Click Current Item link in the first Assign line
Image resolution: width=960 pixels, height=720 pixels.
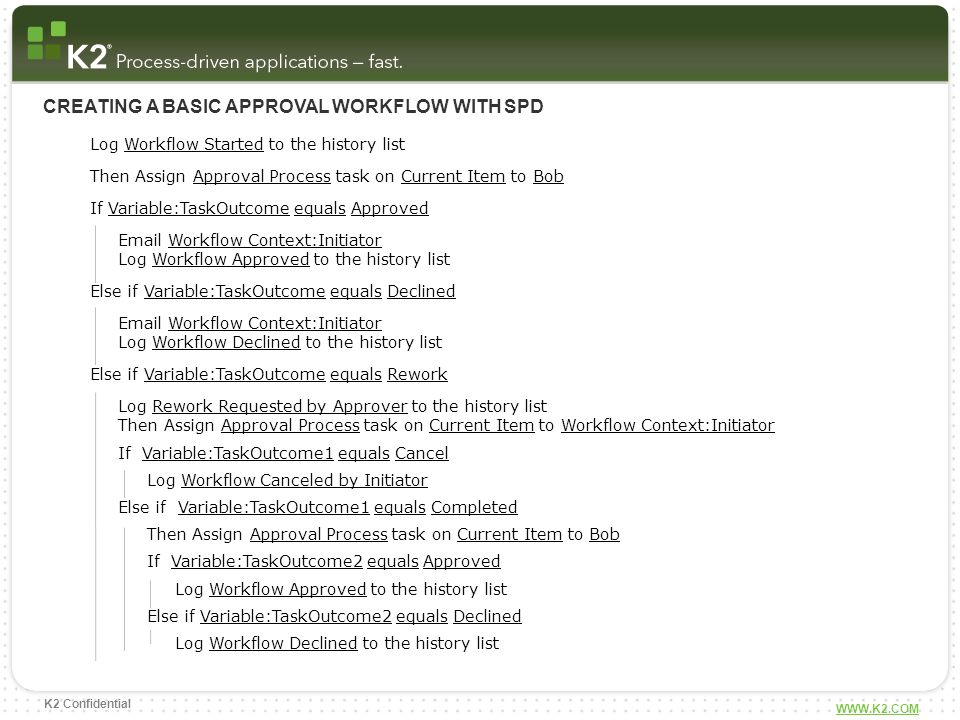[453, 176]
